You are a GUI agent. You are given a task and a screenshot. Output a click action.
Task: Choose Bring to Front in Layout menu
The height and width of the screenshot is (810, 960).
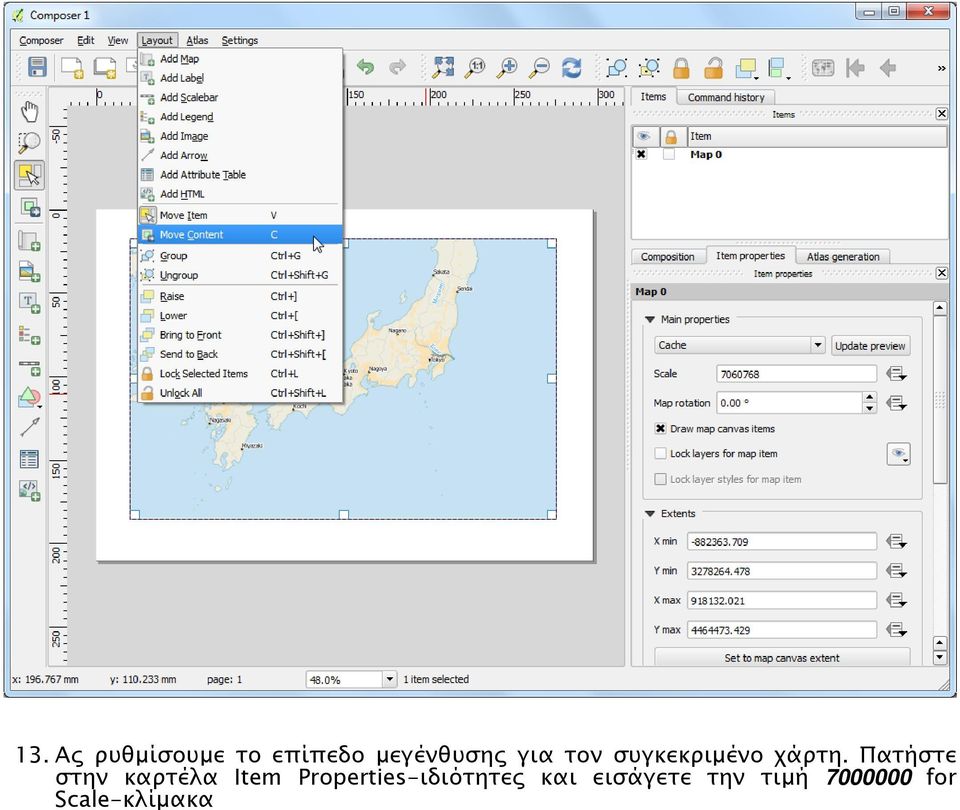(x=240, y=335)
